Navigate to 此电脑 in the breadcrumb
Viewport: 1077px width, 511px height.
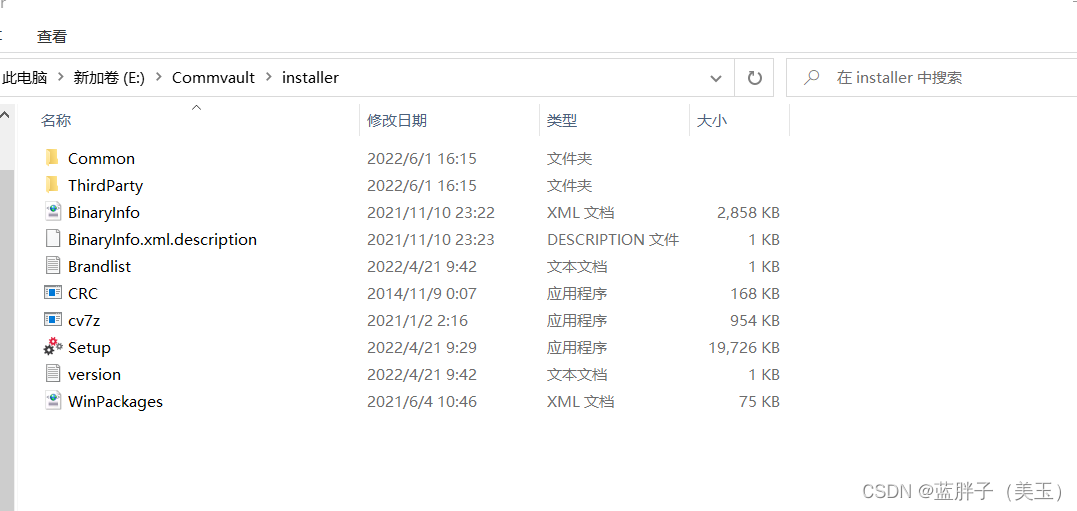[24, 78]
